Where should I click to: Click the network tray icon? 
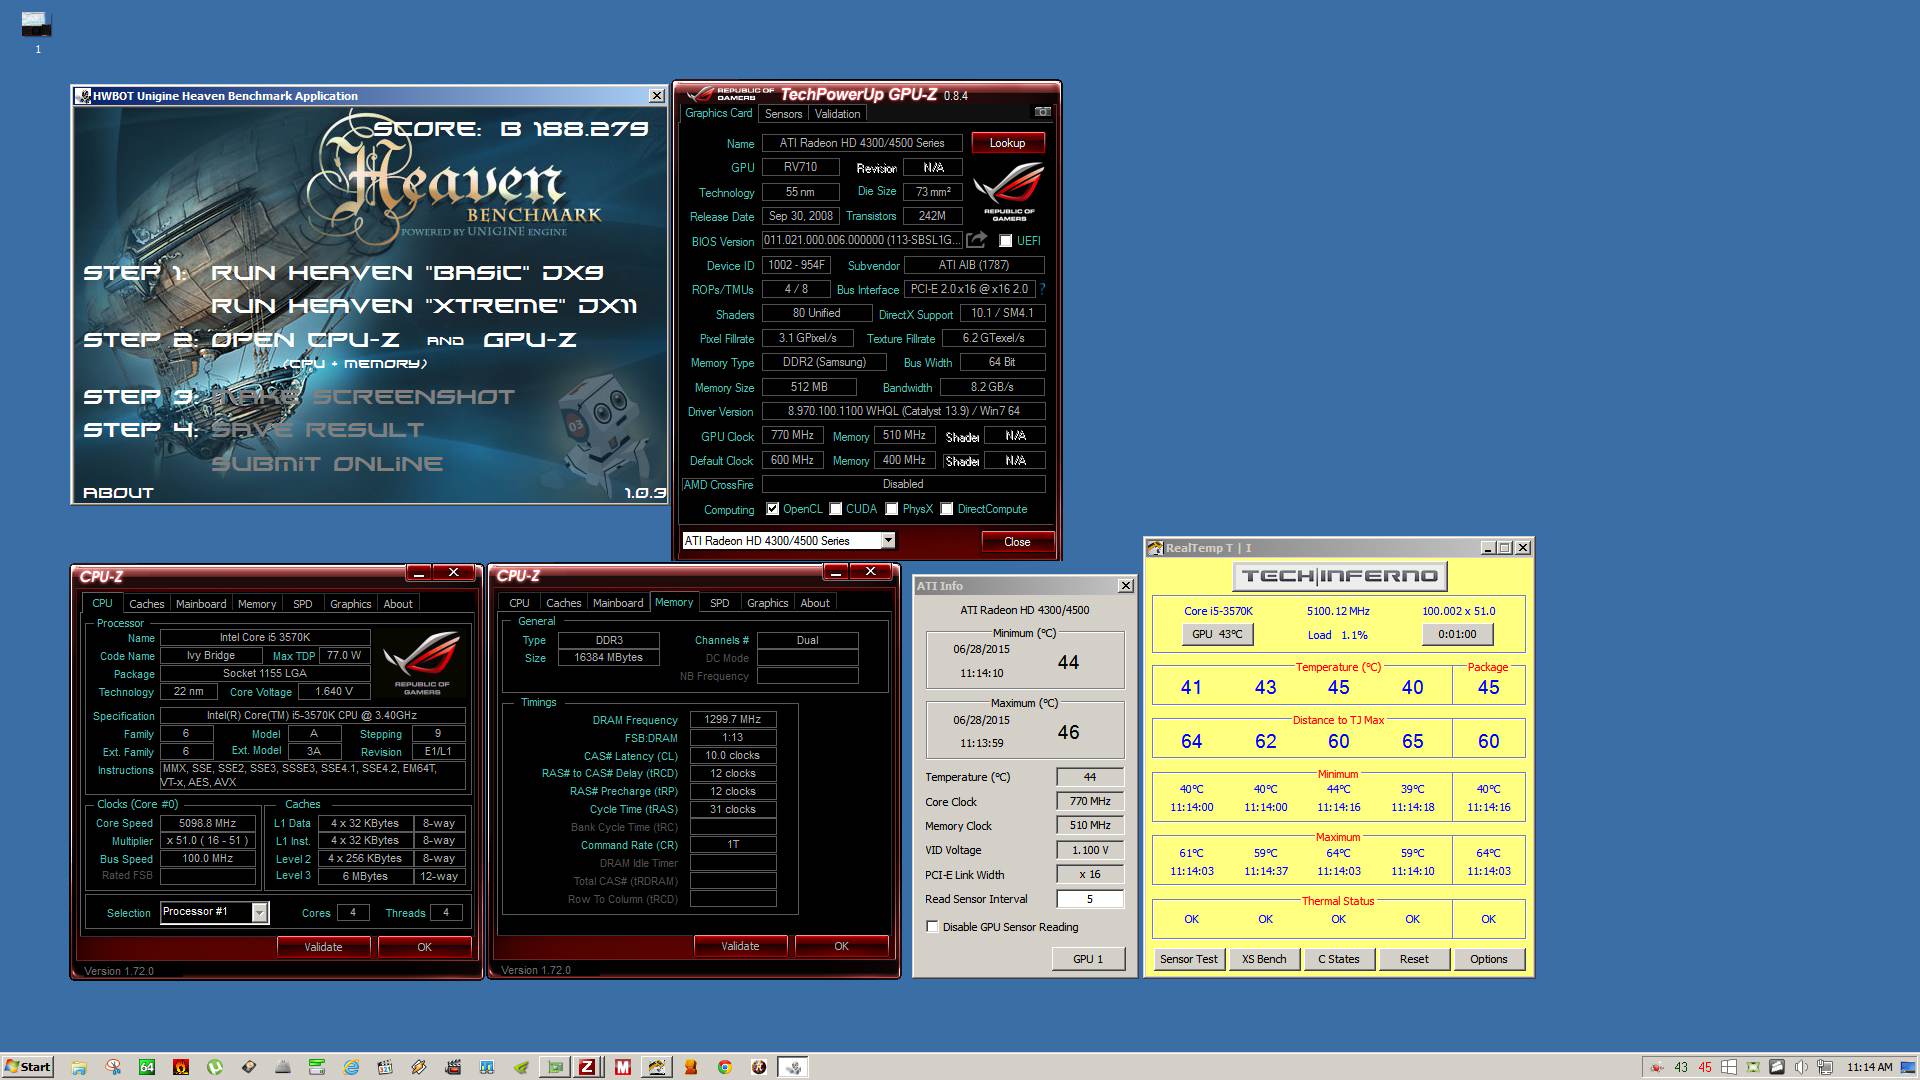[1825, 1067]
